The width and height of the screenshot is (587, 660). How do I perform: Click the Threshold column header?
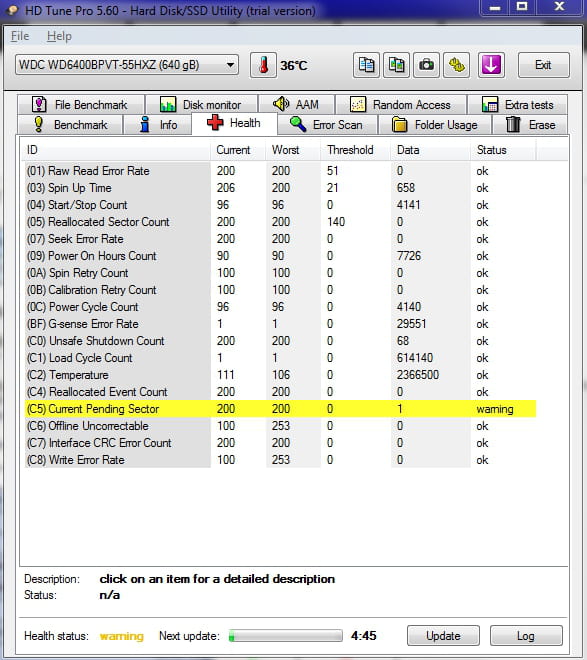pyautogui.click(x=355, y=150)
